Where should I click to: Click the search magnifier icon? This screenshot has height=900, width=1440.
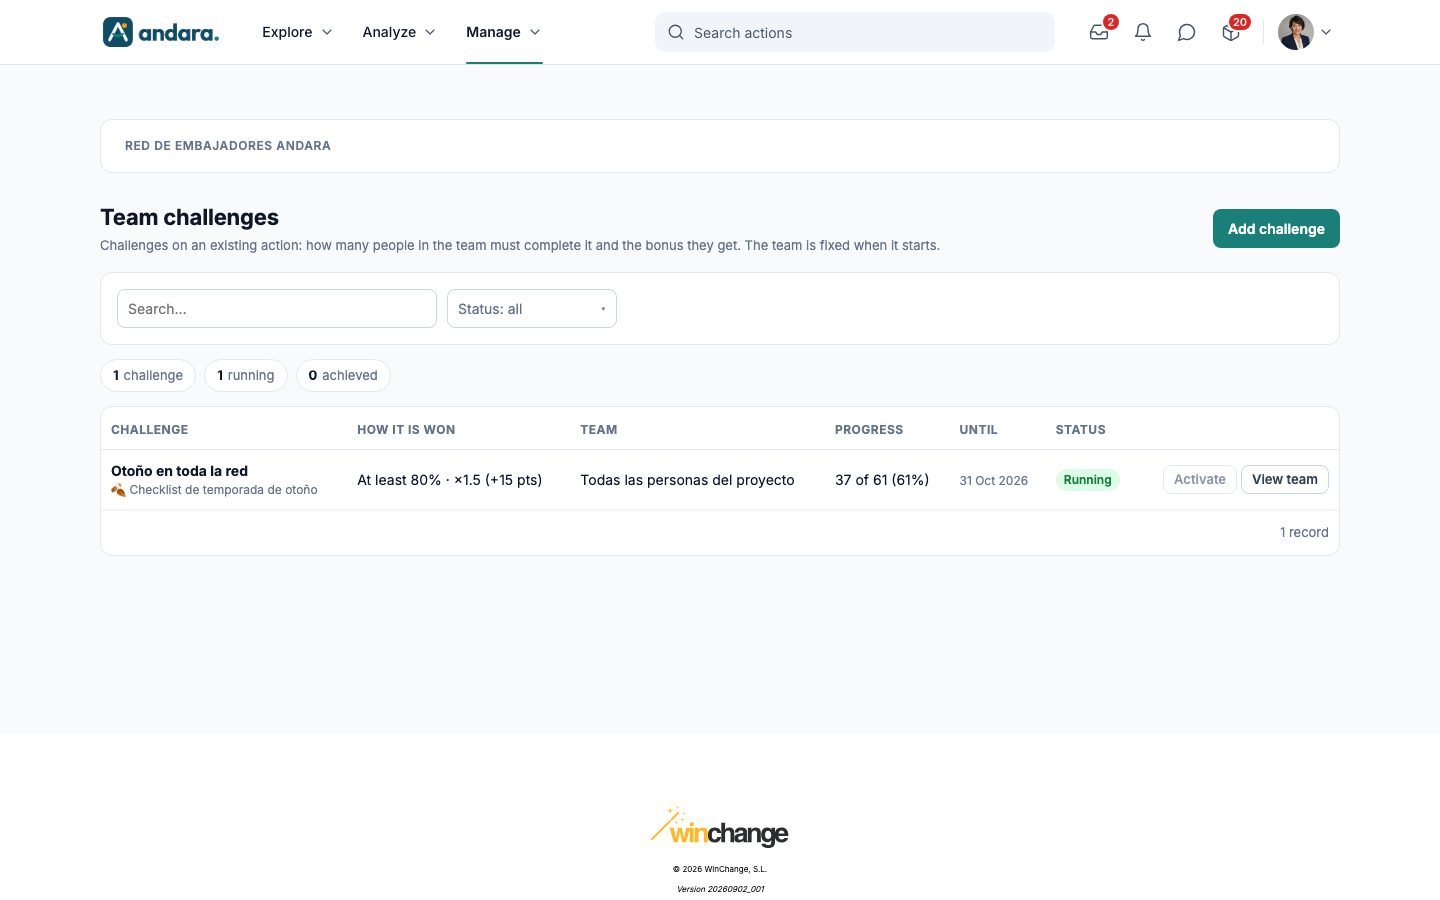[676, 32]
